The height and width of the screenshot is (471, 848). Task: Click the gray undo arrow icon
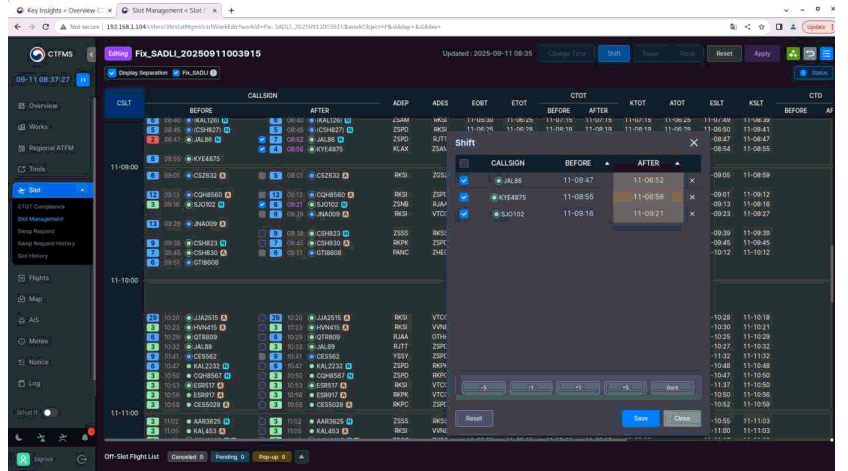point(810,54)
